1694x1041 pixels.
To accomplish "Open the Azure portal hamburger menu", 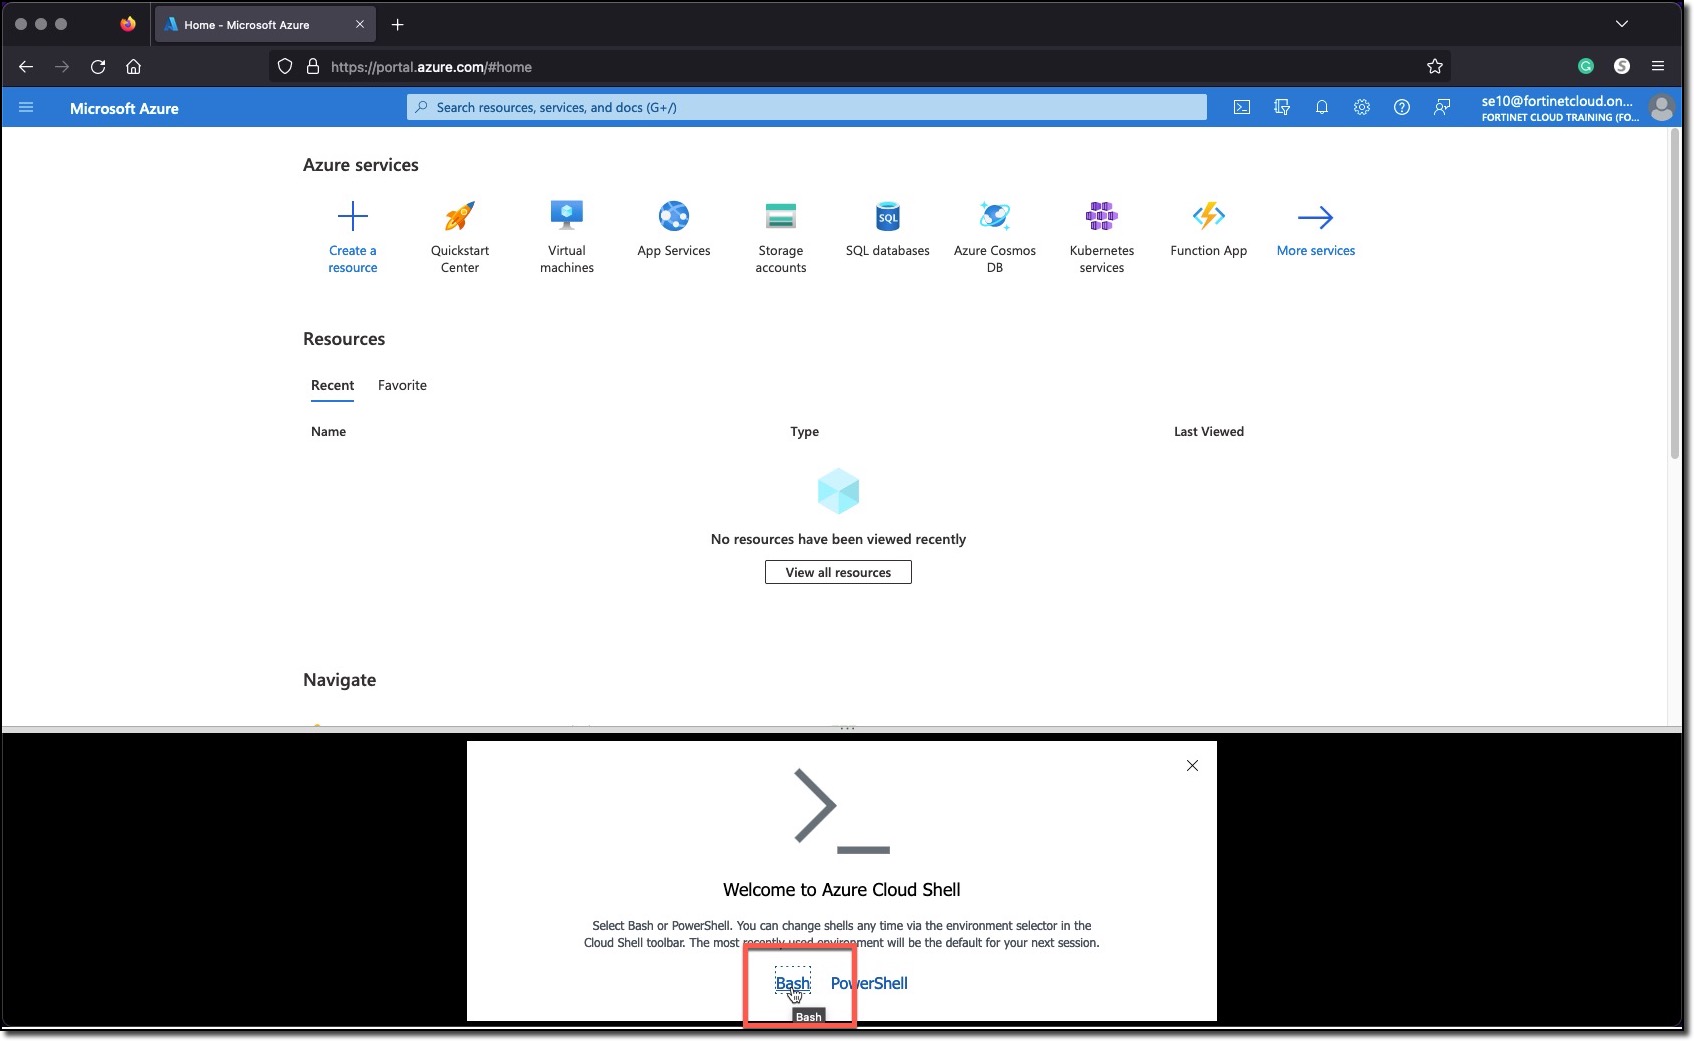I will click(x=26, y=107).
